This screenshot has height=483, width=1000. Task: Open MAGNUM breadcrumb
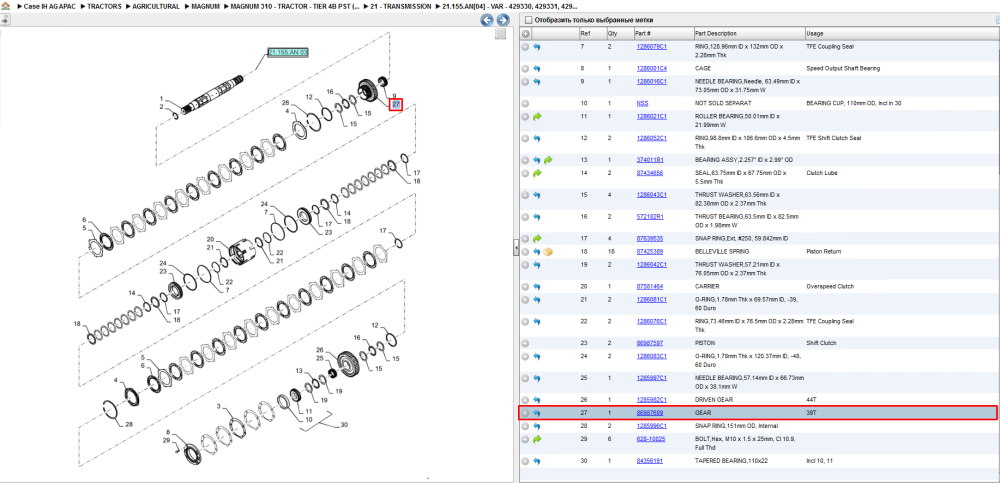(206, 6)
